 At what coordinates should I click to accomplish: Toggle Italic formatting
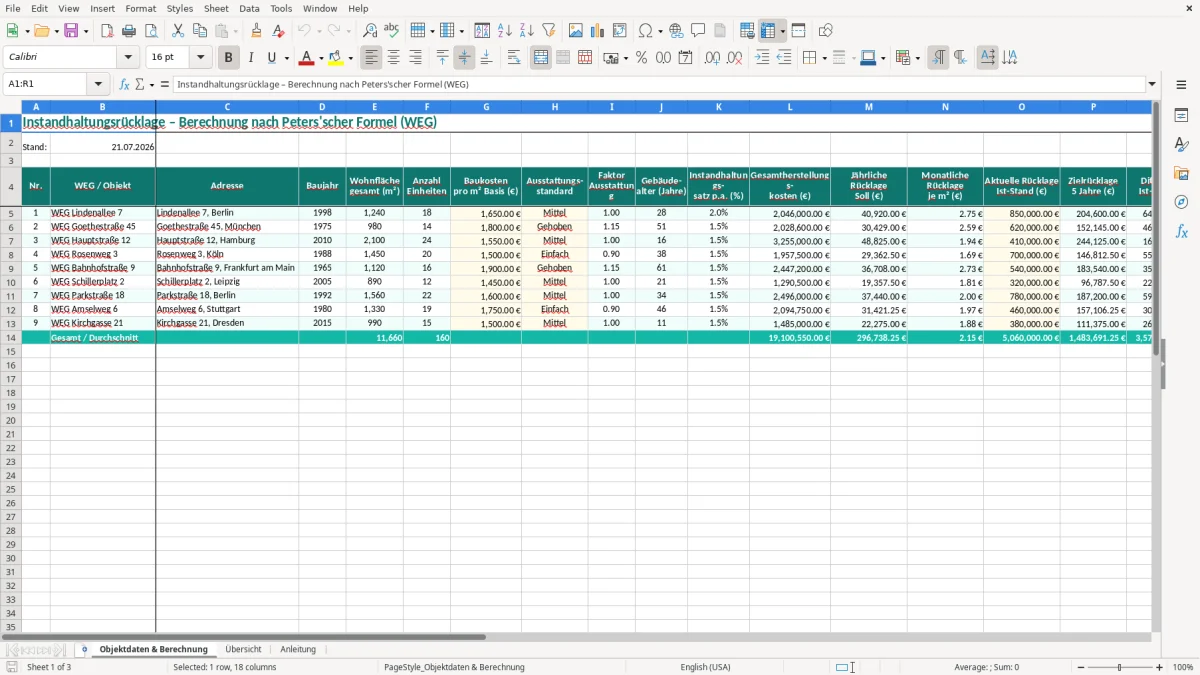point(251,58)
